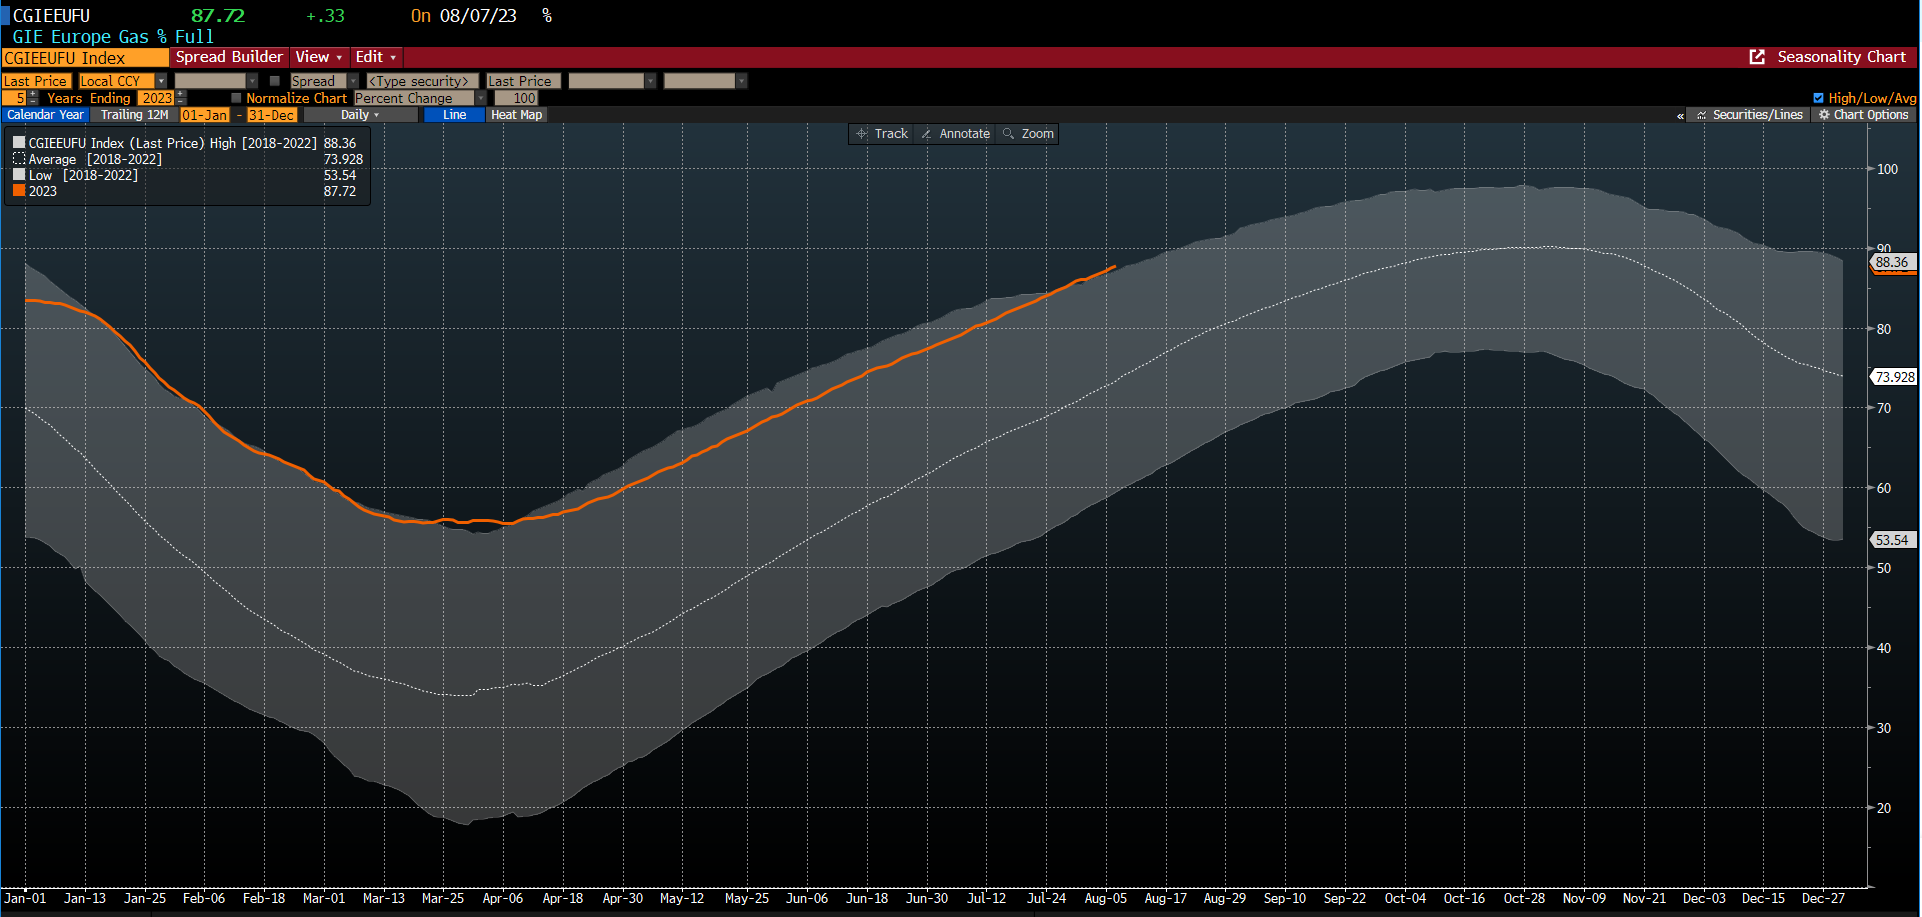Collapse side panel with double-chevron icon
1922x917 pixels.
[x=1680, y=116]
